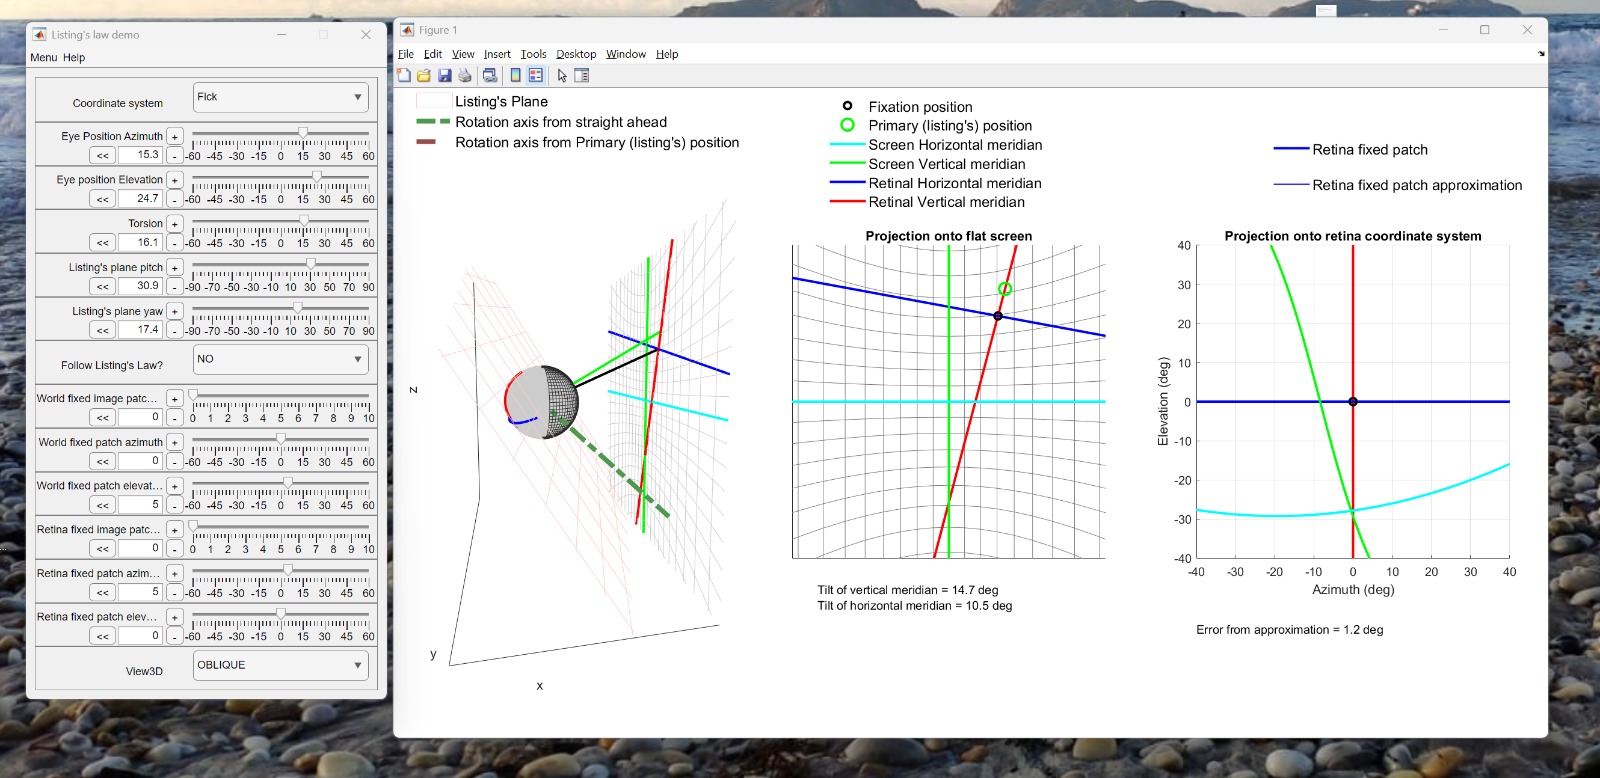This screenshot has width=1600, height=778.
Task: Click the minus button for Listing's plane pitch
Action: pyautogui.click(x=175, y=287)
